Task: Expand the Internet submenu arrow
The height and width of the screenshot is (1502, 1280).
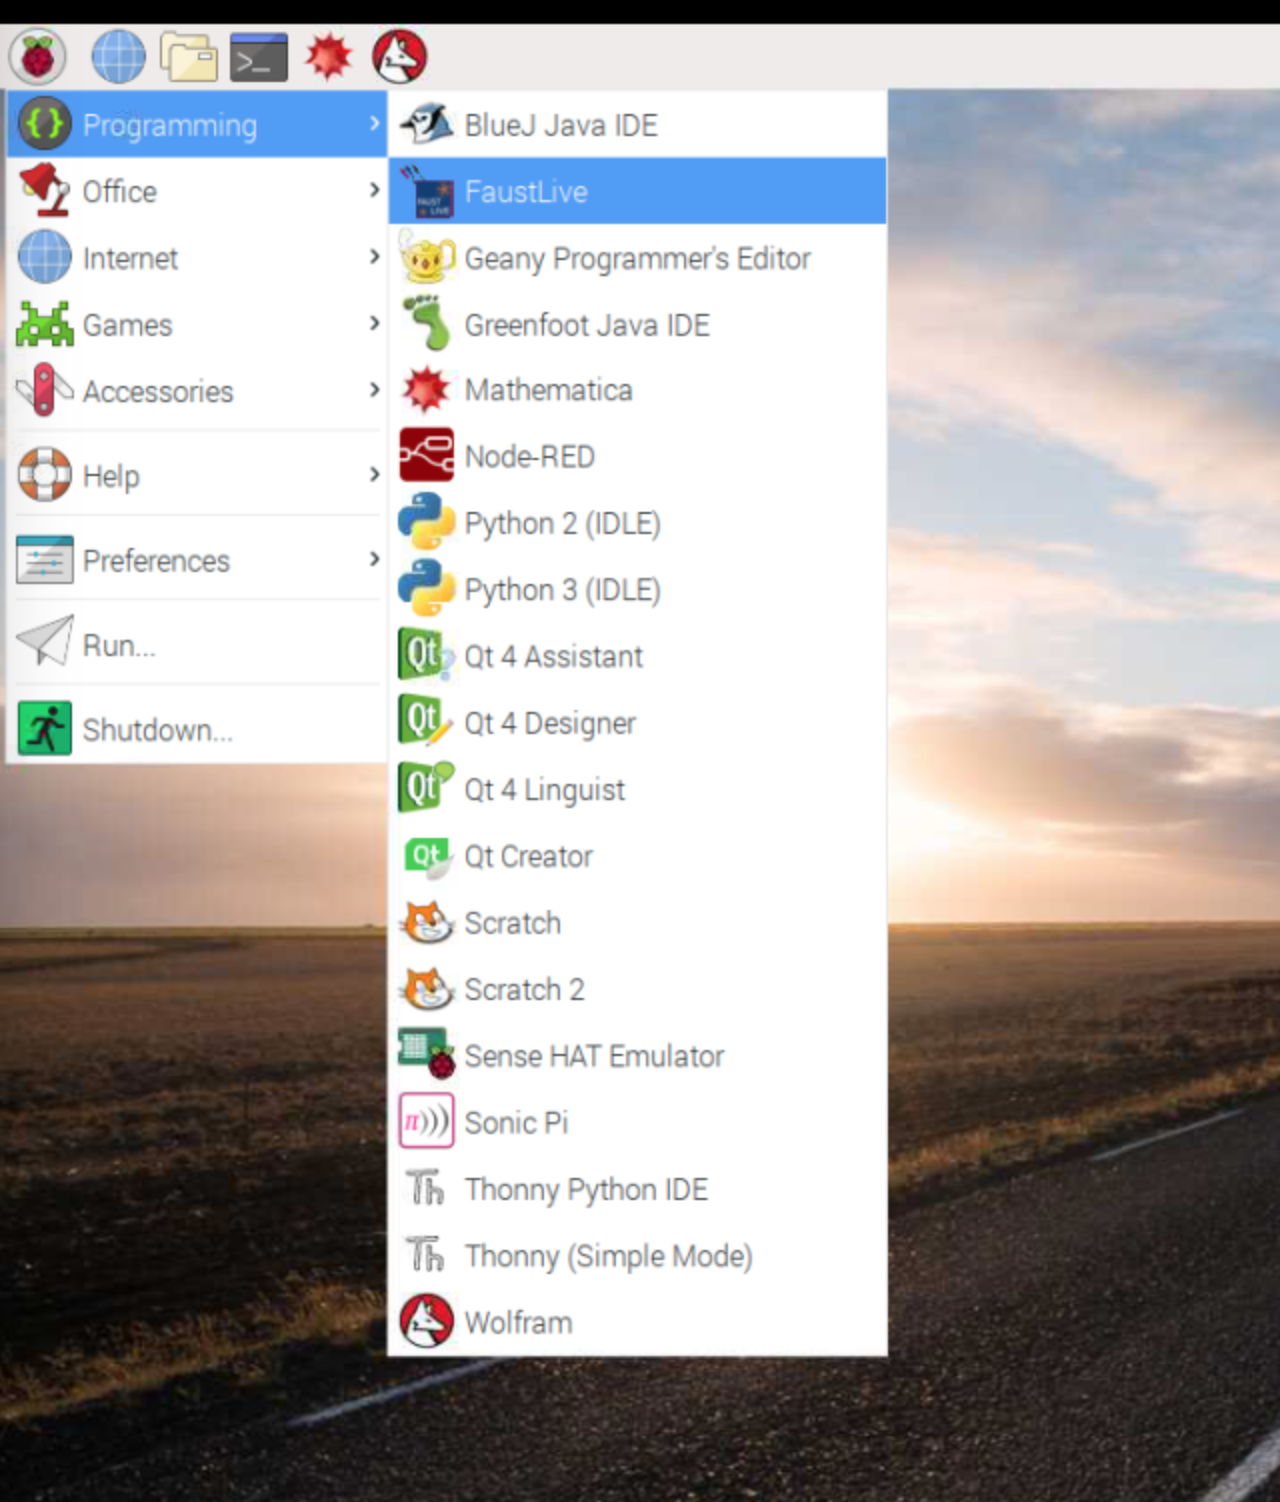Action: pos(374,256)
